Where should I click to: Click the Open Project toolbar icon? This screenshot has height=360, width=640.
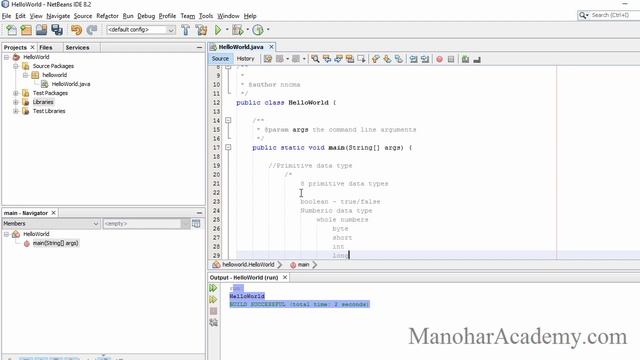click(41, 30)
